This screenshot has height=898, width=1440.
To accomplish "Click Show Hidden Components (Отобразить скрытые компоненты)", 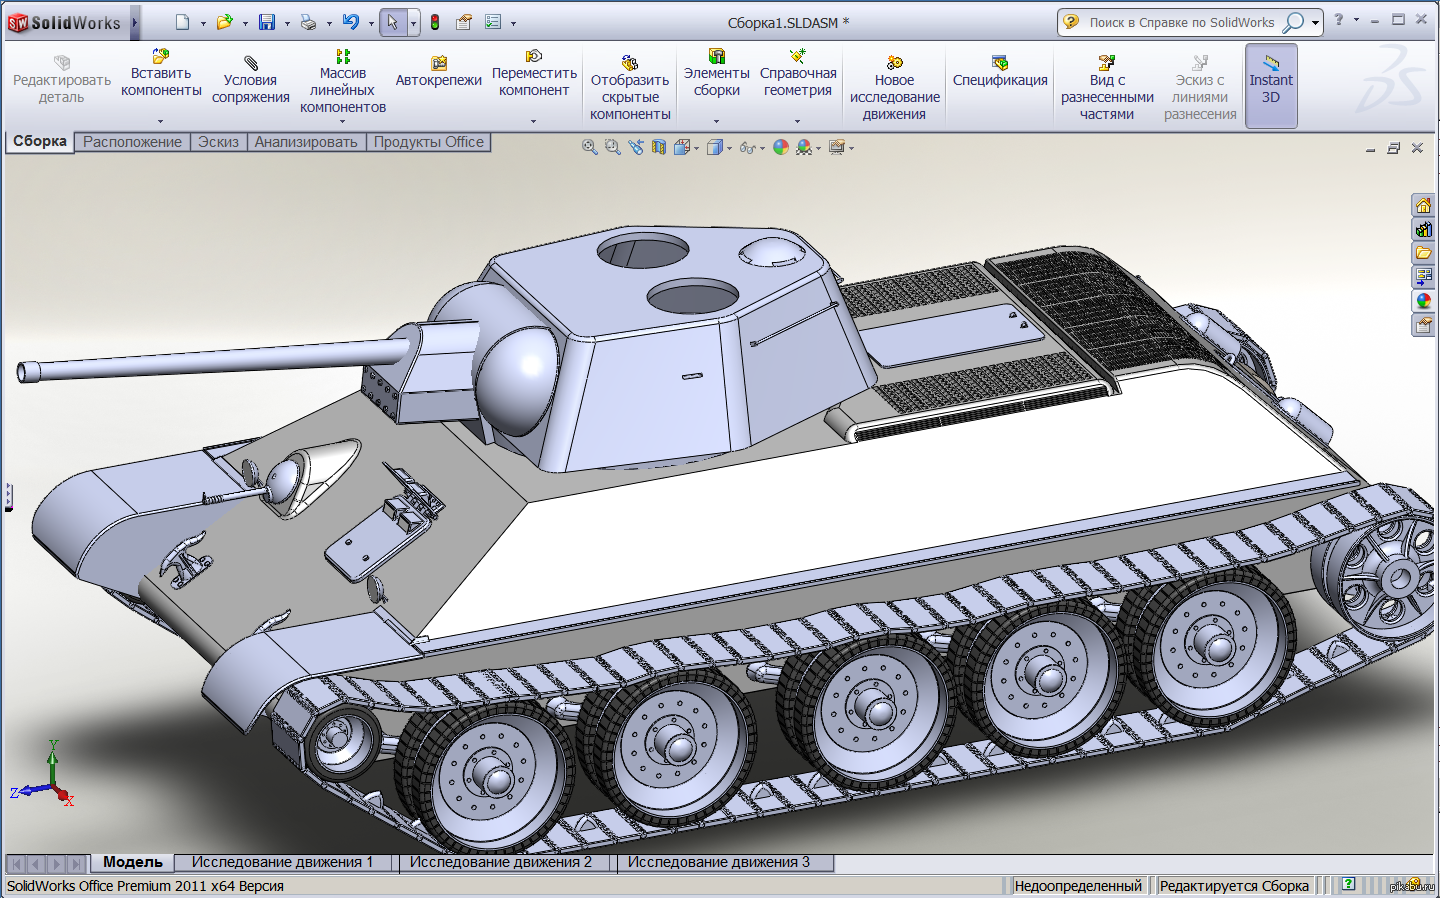I will pyautogui.click(x=630, y=88).
